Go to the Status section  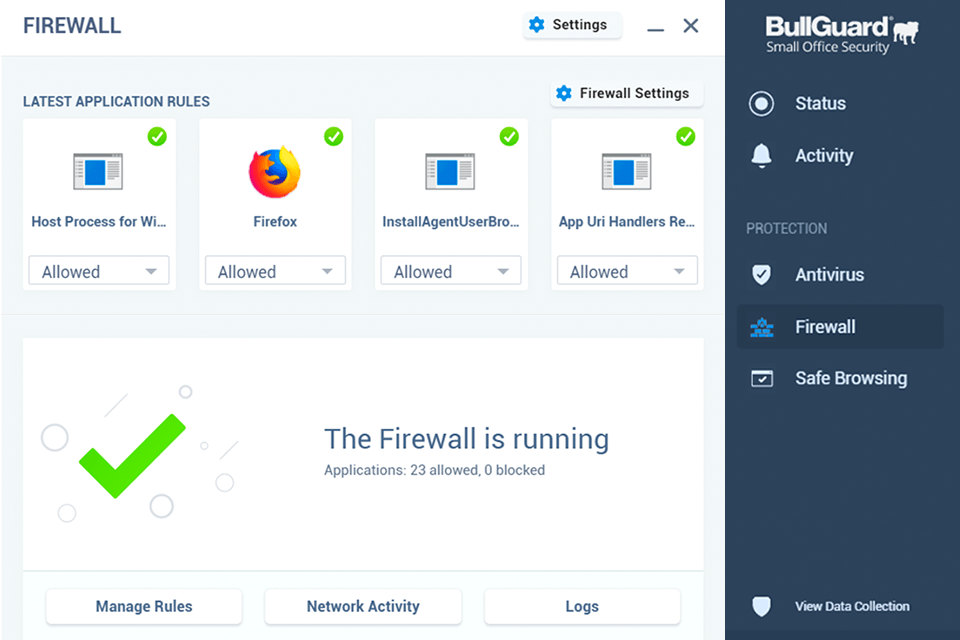click(820, 103)
